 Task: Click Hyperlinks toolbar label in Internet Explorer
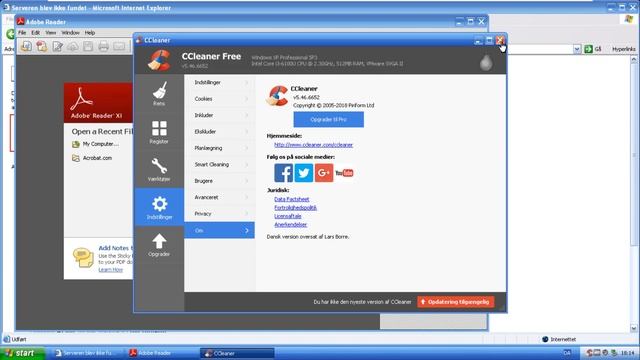point(623,49)
